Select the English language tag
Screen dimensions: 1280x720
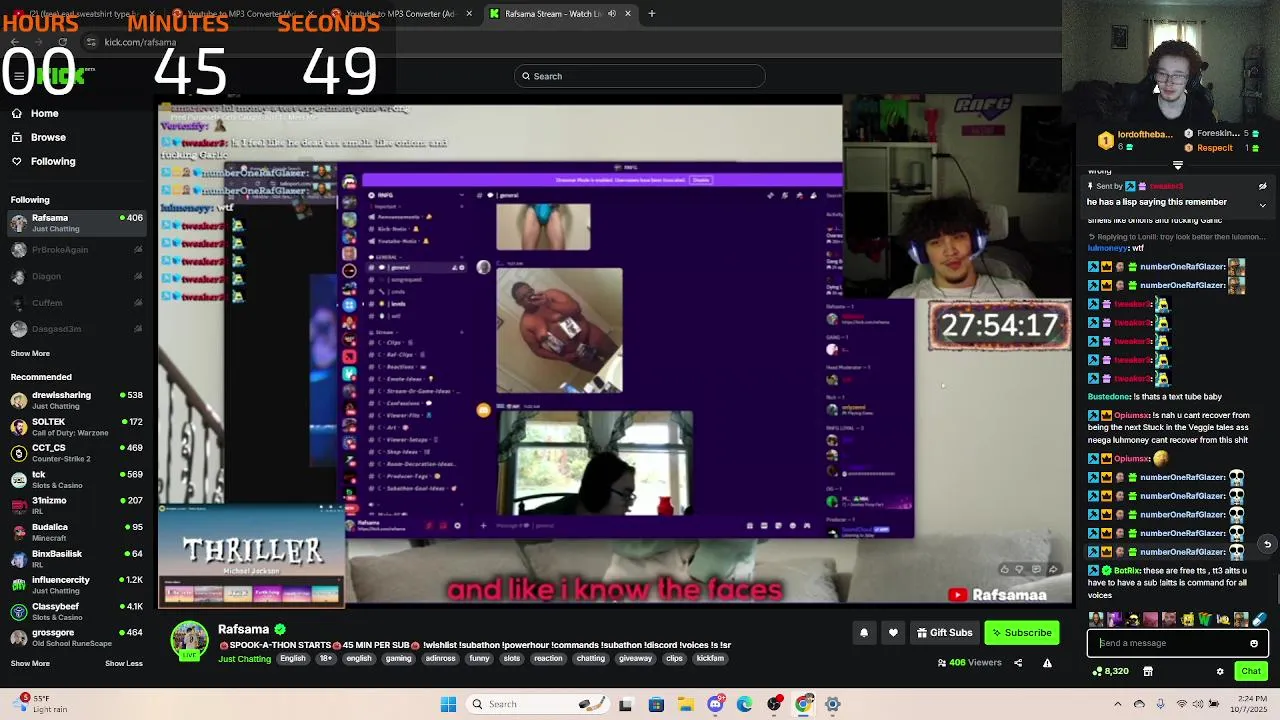point(293,659)
